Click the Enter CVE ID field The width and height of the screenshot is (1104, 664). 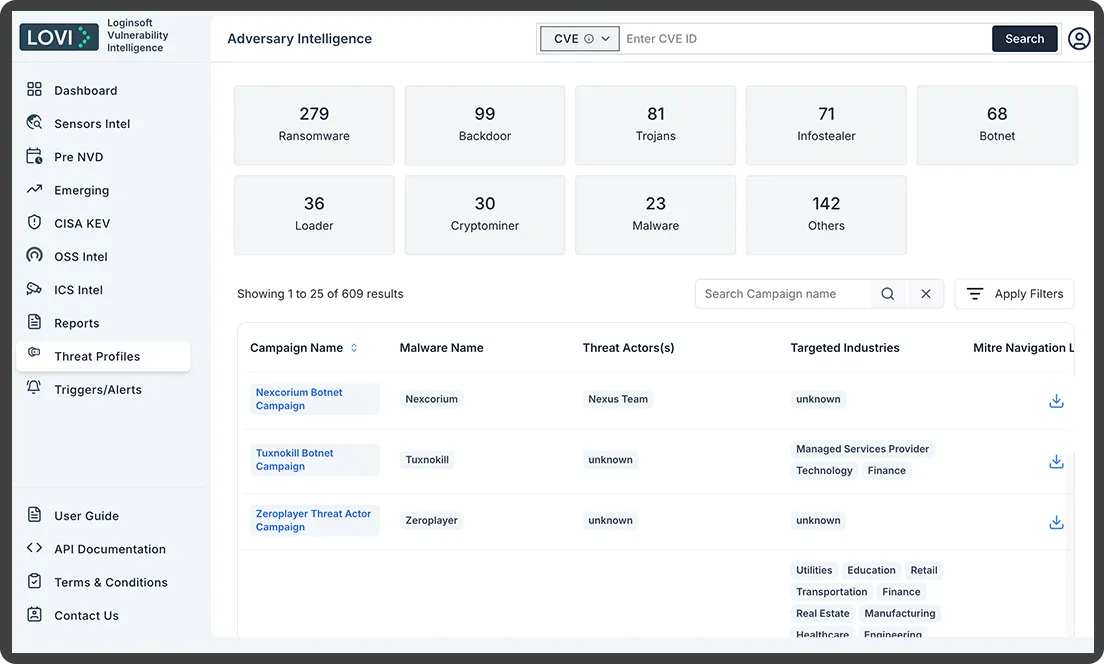(x=805, y=39)
